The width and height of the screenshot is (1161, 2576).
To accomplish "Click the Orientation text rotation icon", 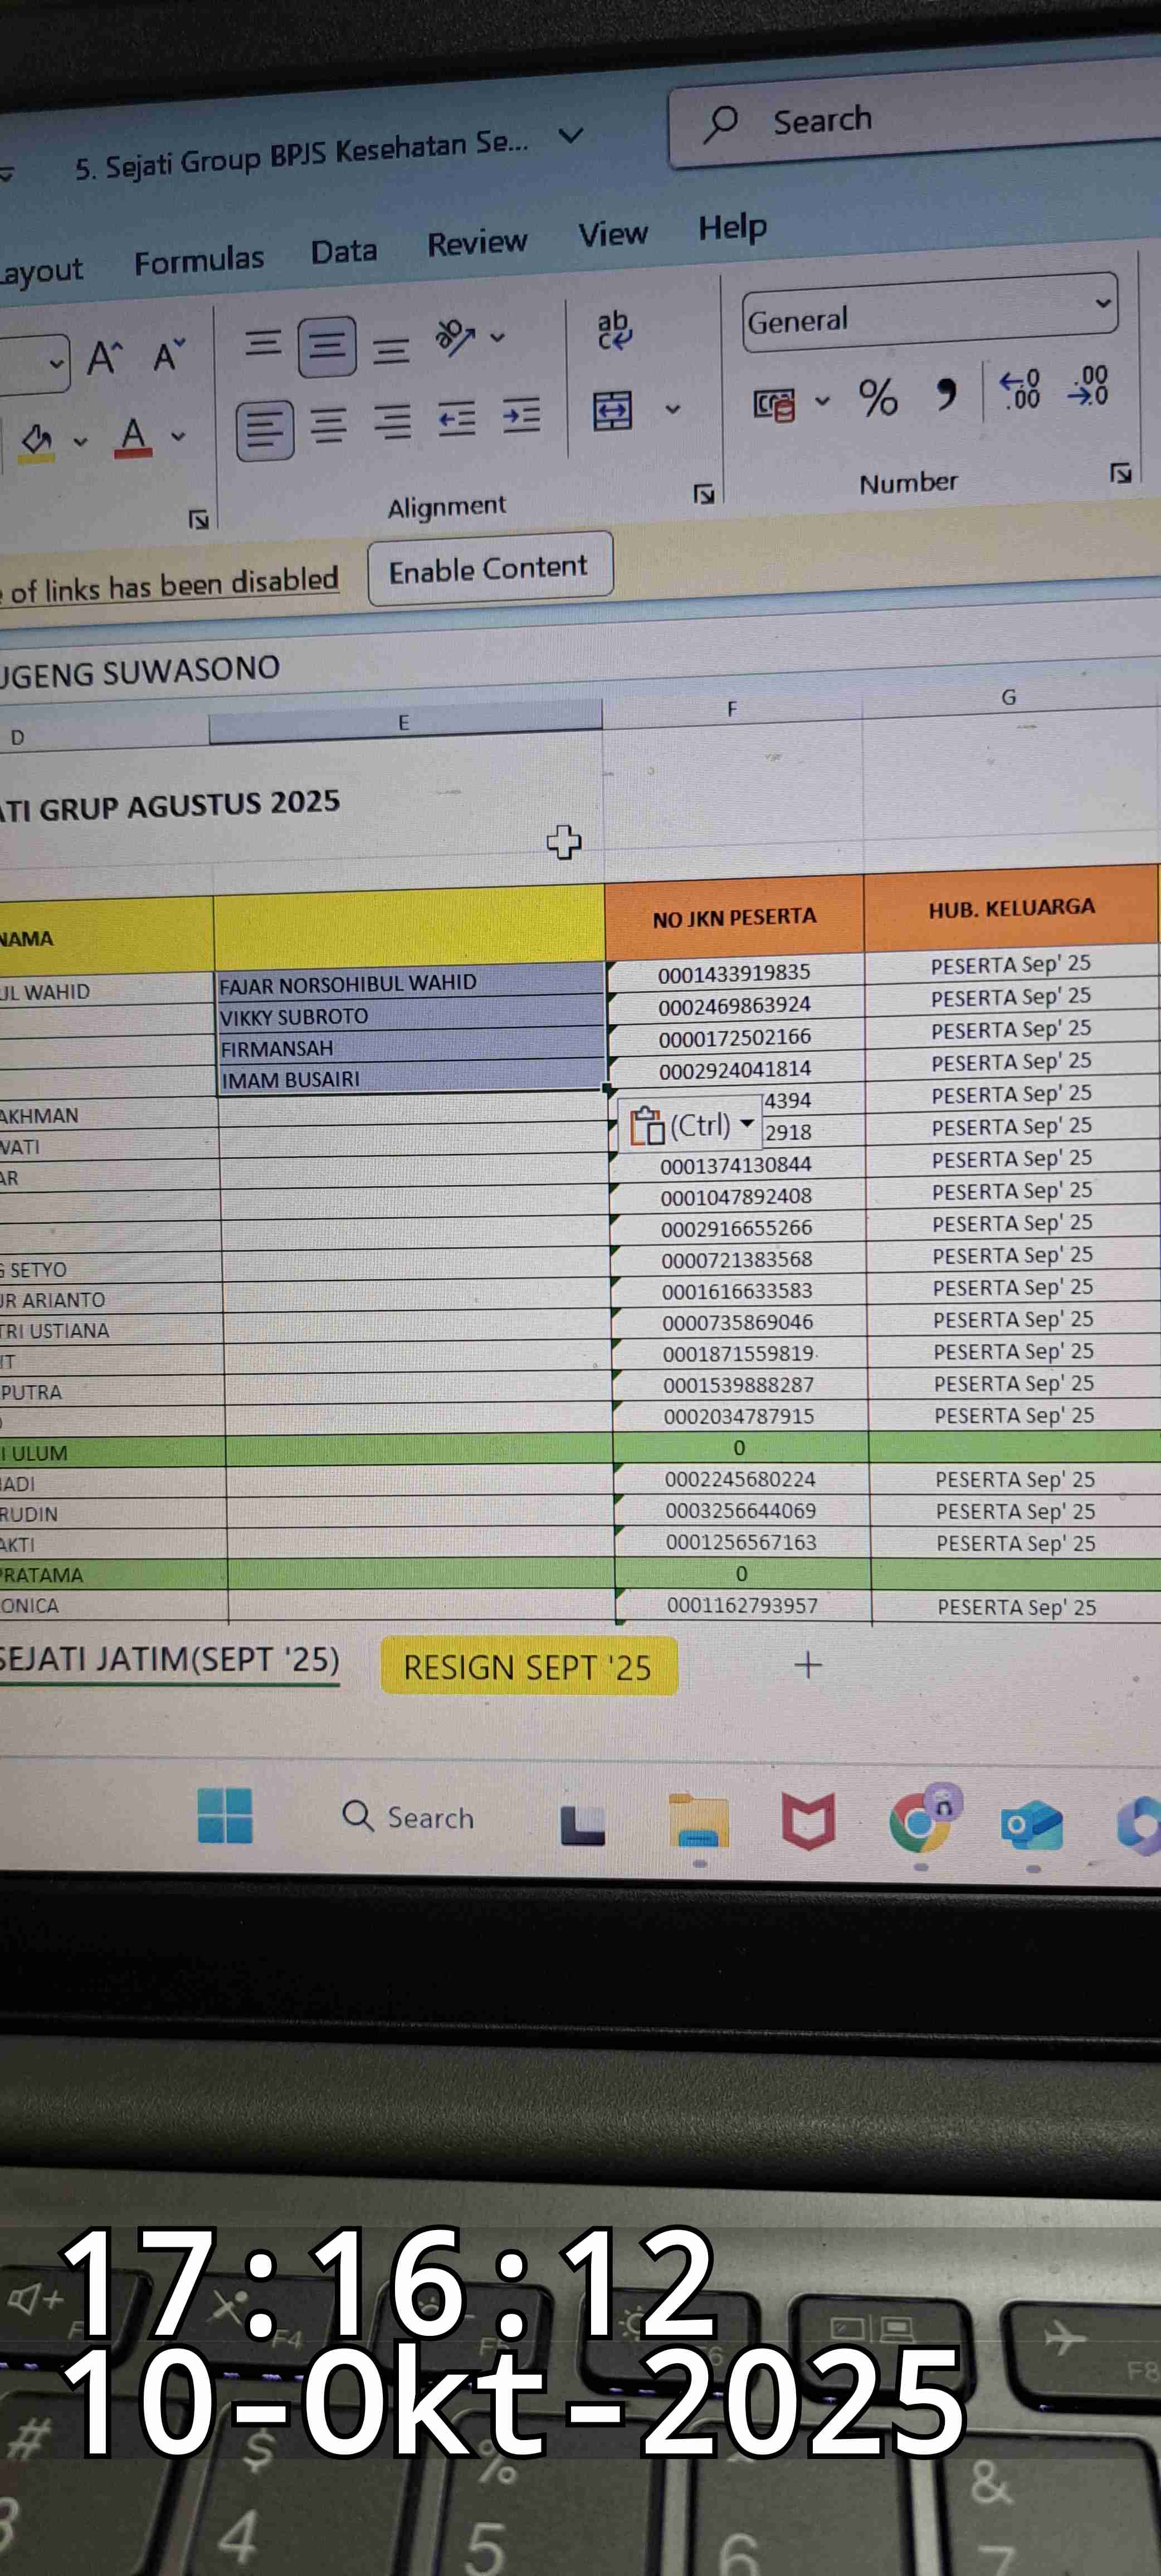I will tap(455, 338).
